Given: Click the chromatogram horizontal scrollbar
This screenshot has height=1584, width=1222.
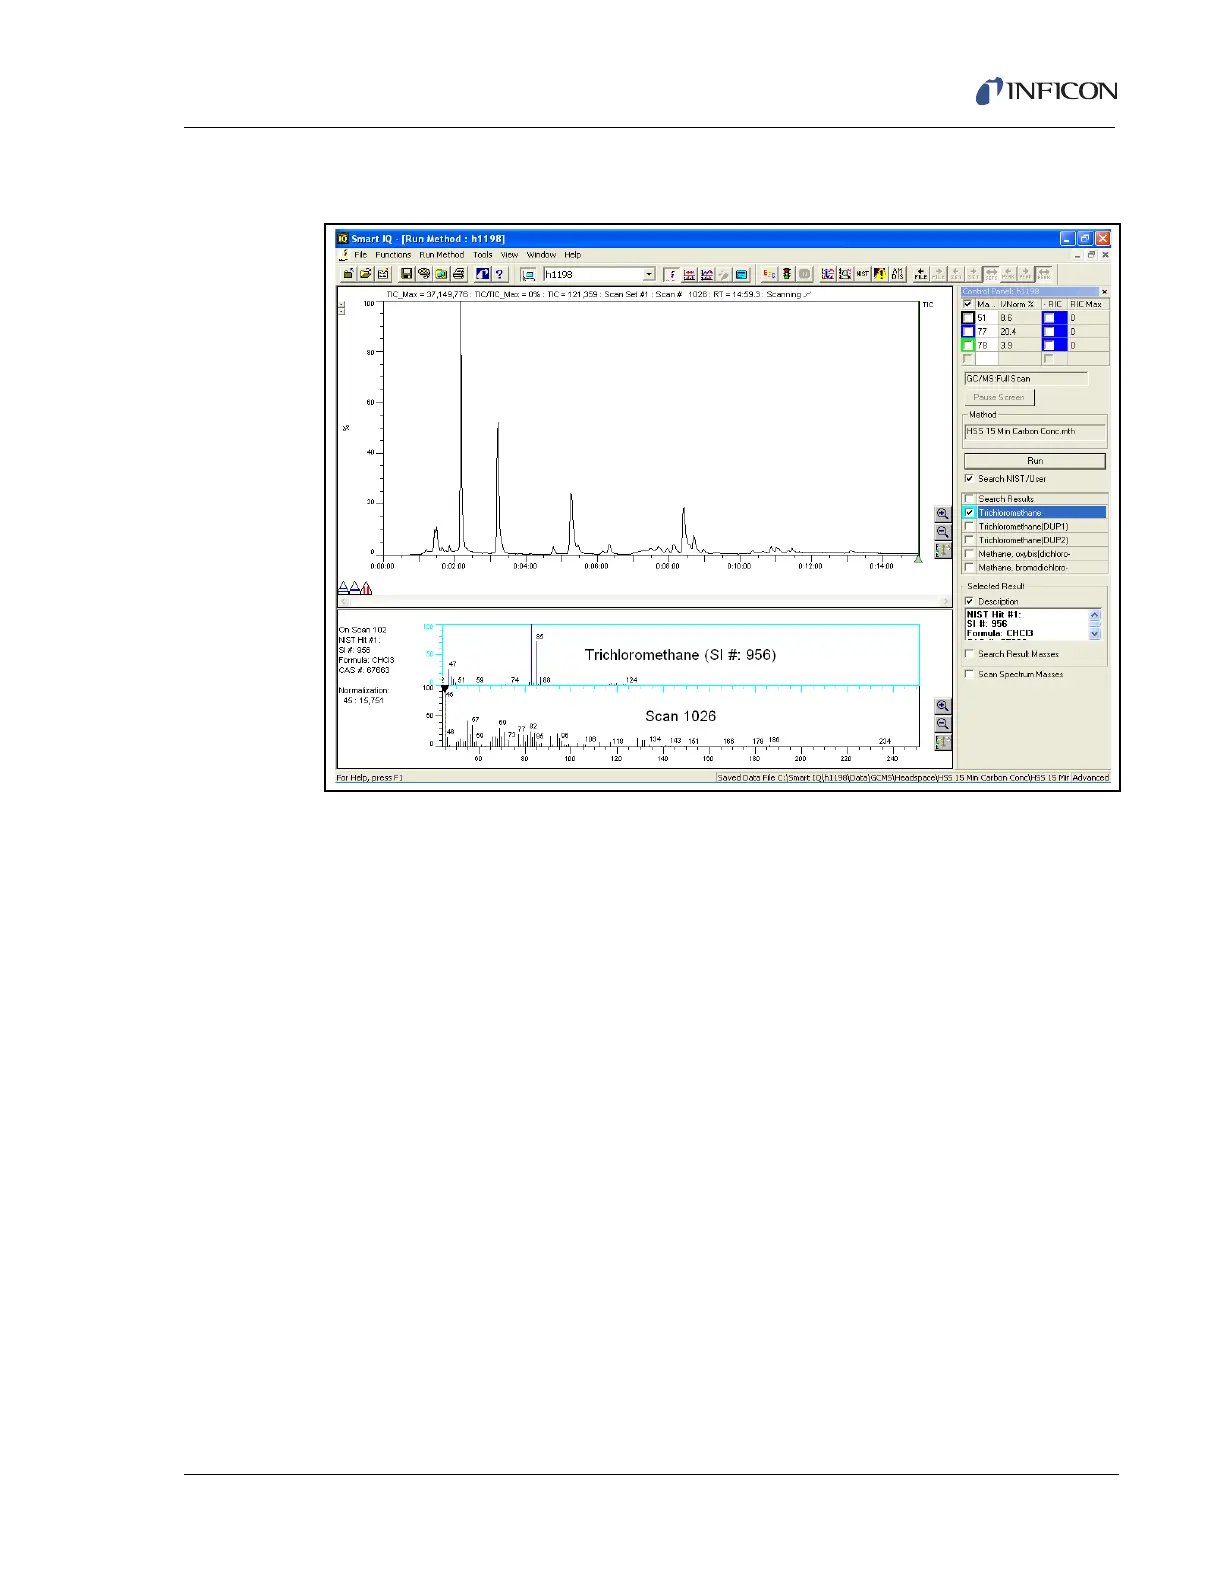Looking at the screenshot, I should coord(645,602).
